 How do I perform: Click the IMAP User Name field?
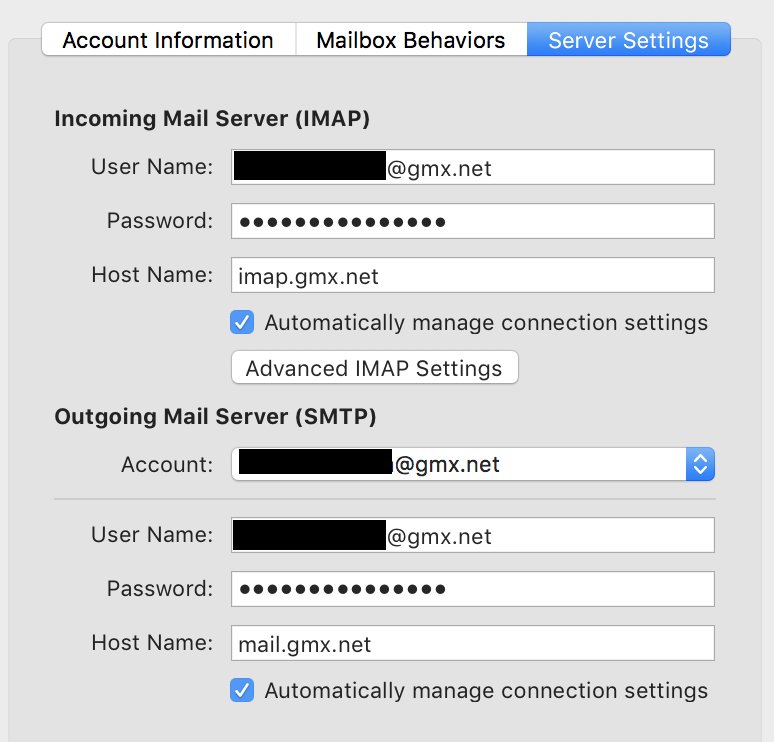coord(472,167)
